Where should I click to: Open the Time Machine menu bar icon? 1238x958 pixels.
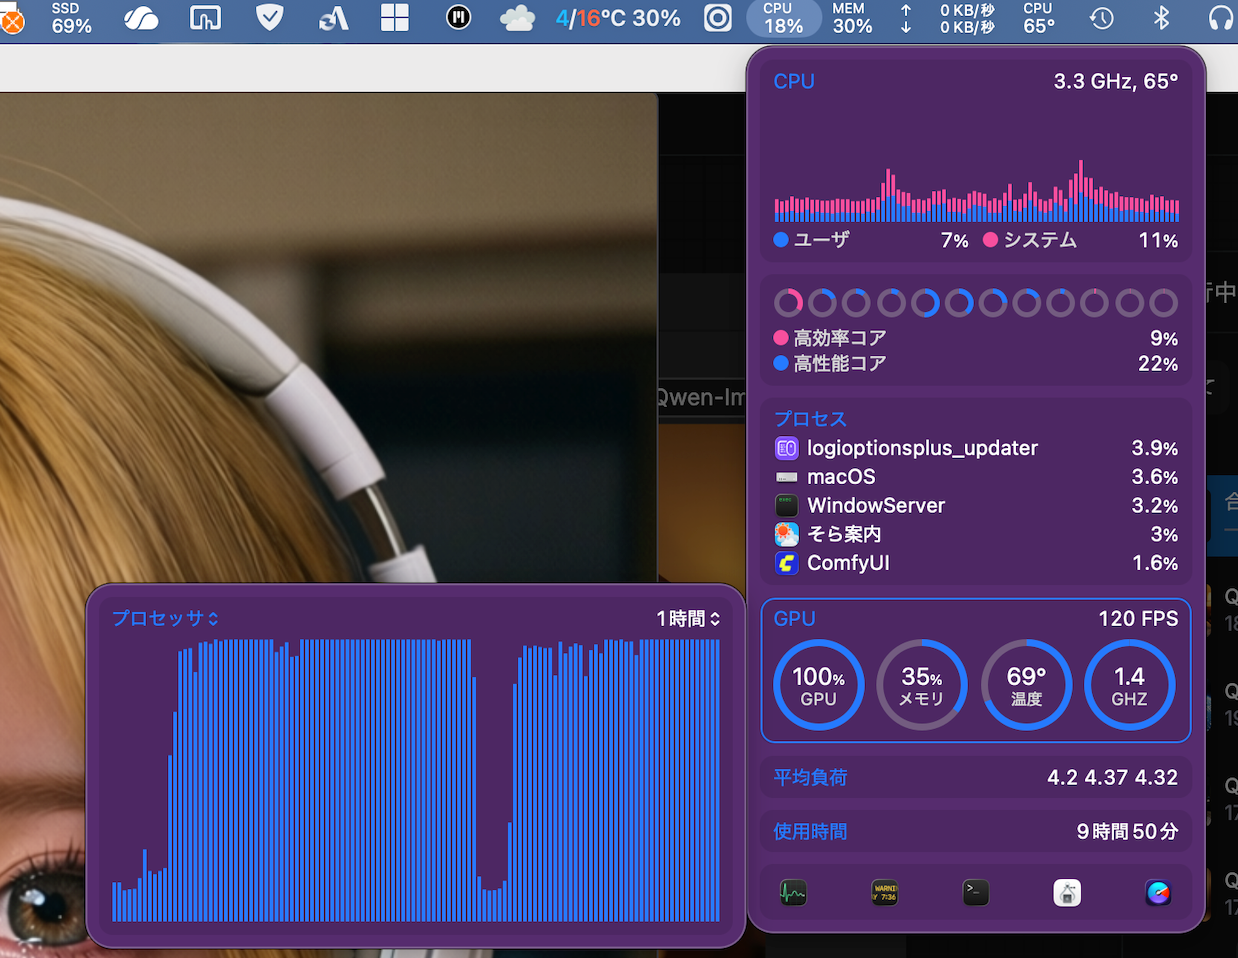point(1101,18)
